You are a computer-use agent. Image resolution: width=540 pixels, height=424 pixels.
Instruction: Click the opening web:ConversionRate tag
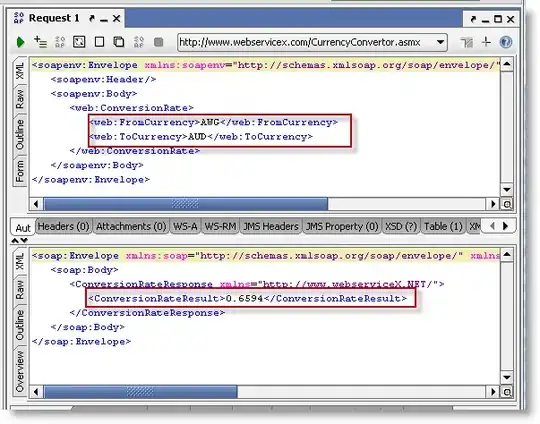[131, 108]
